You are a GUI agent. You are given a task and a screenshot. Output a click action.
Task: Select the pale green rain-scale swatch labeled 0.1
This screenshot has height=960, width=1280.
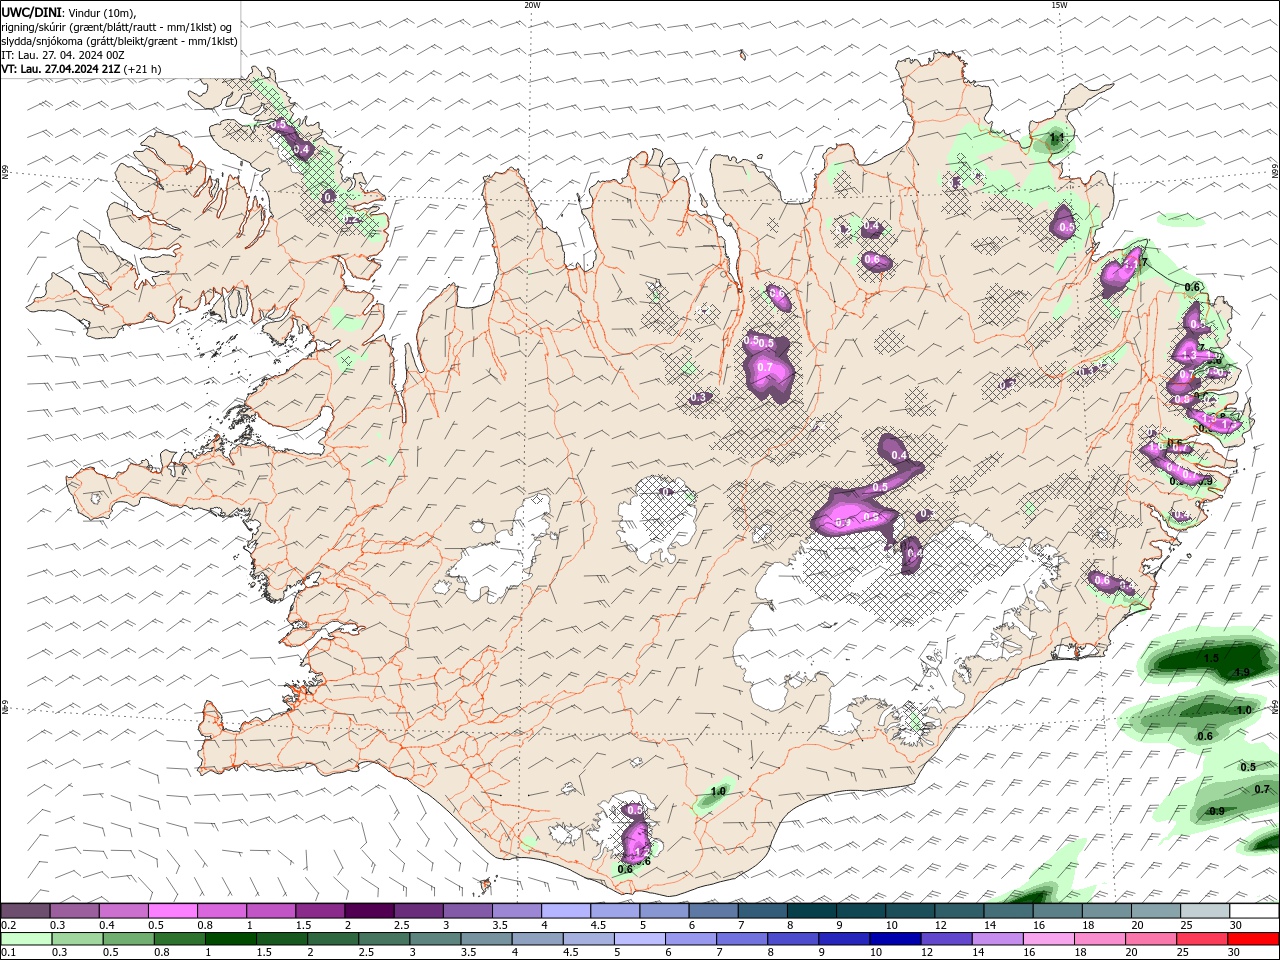coord(26,939)
